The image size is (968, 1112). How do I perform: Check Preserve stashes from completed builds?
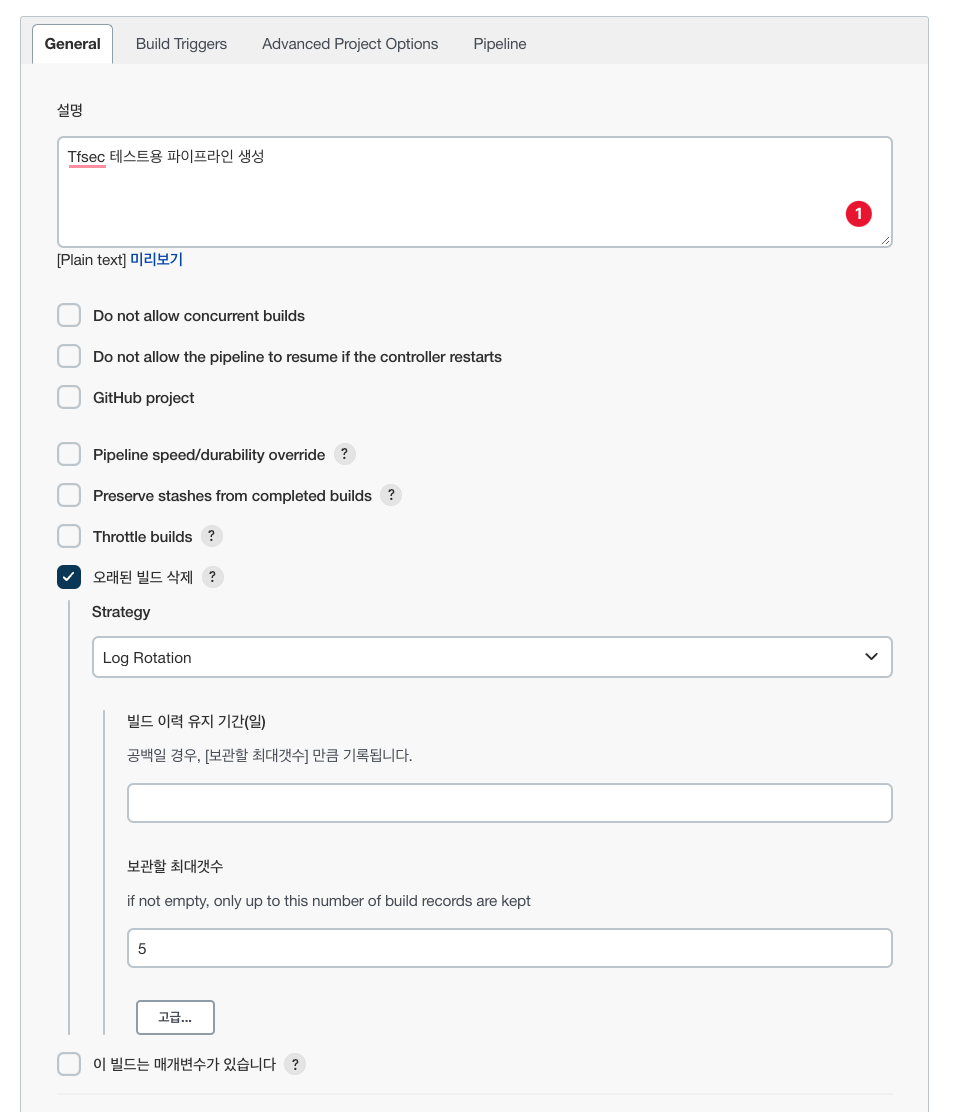69,496
